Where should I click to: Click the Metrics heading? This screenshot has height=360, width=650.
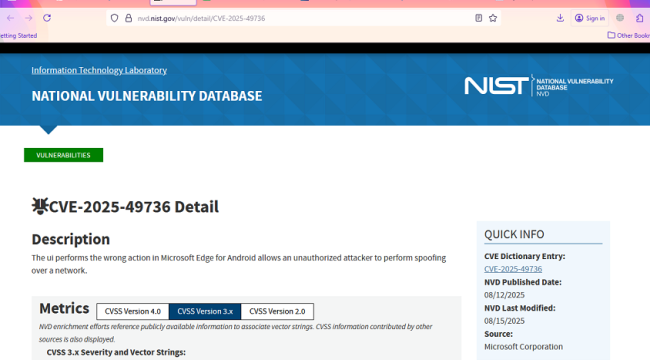tap(64, 309)
